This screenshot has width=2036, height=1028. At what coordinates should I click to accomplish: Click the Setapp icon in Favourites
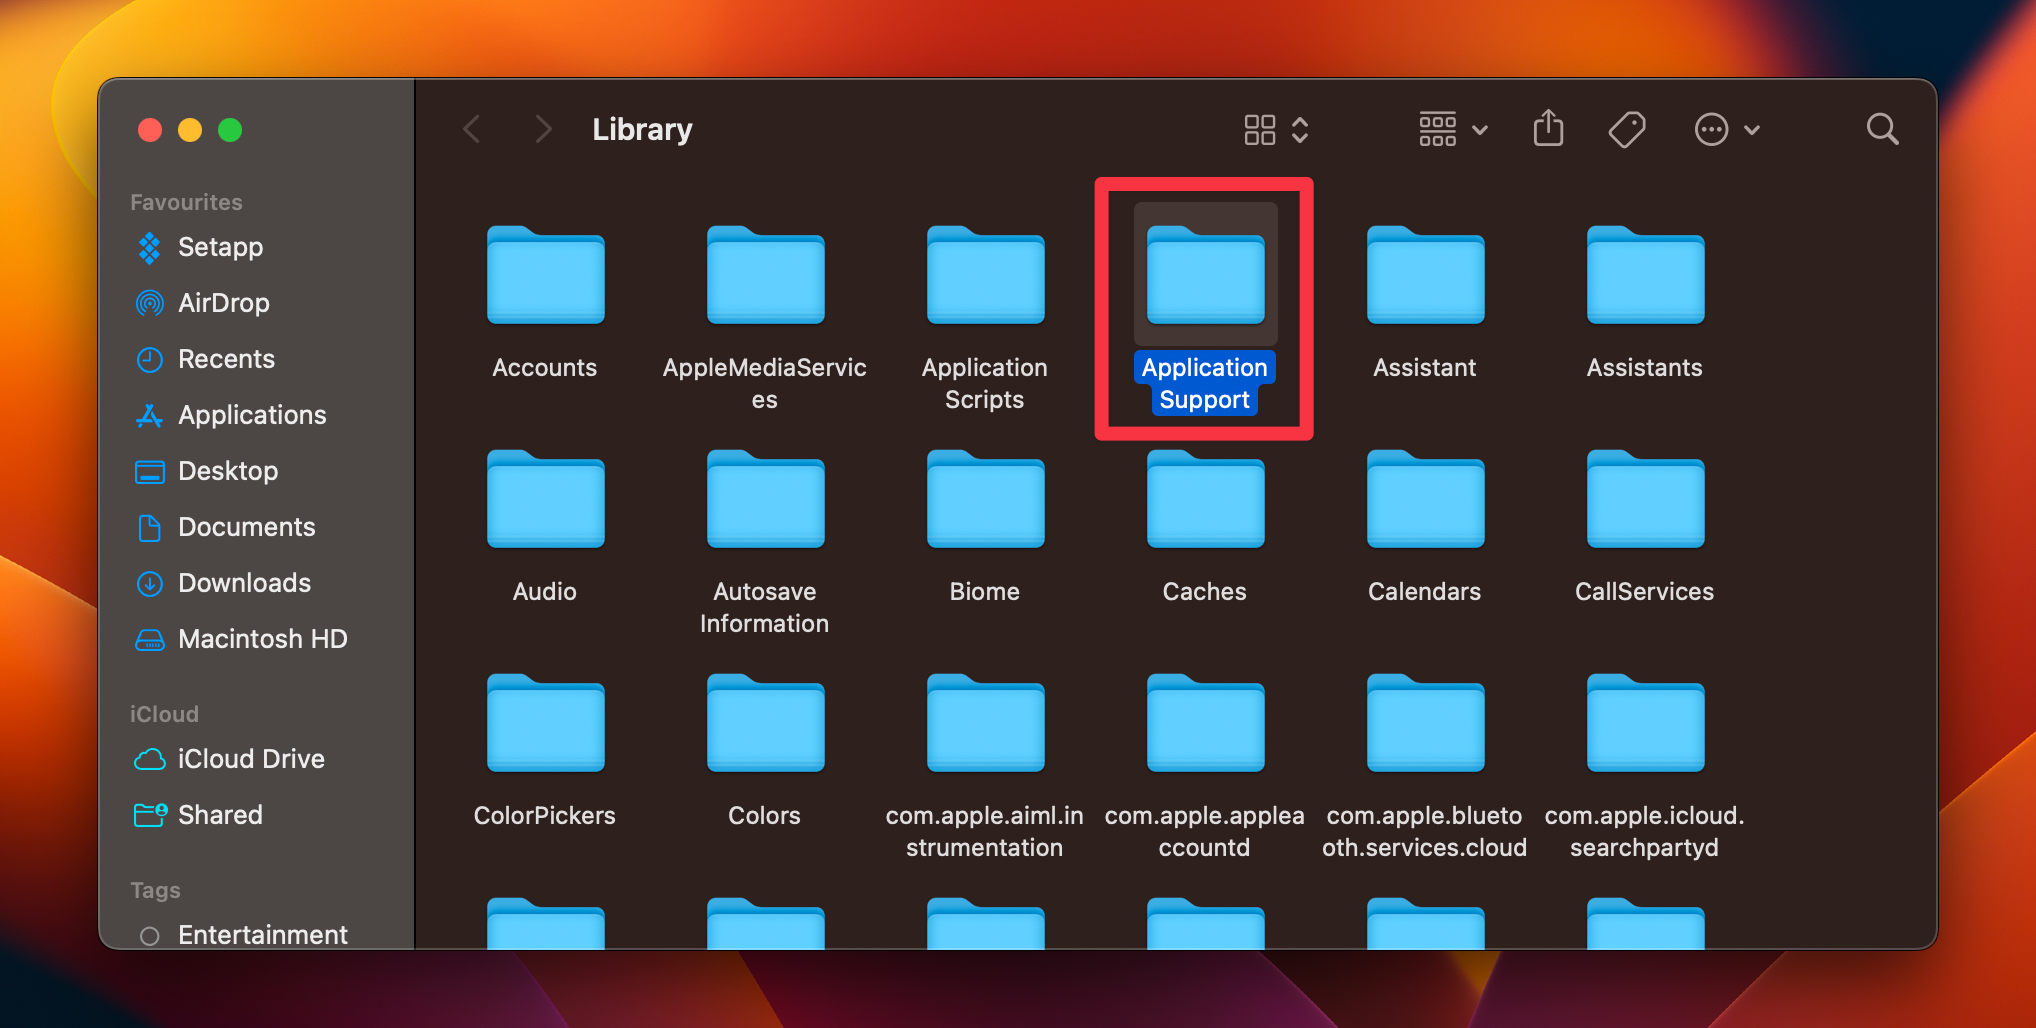[x=150, y=247]
